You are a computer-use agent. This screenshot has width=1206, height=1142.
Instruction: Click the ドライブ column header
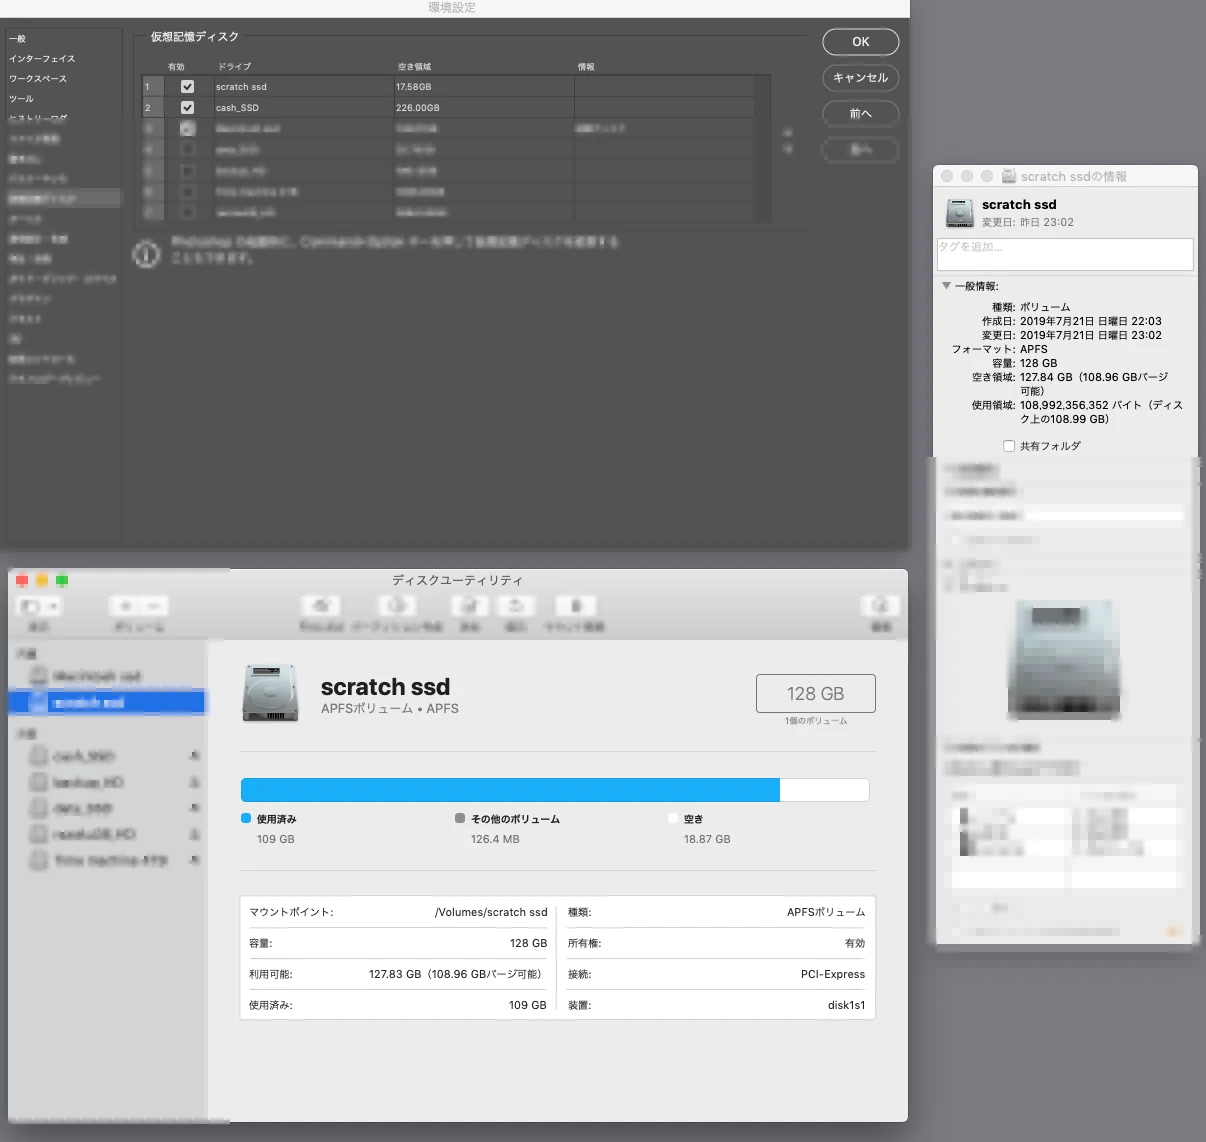click(235, 67)
